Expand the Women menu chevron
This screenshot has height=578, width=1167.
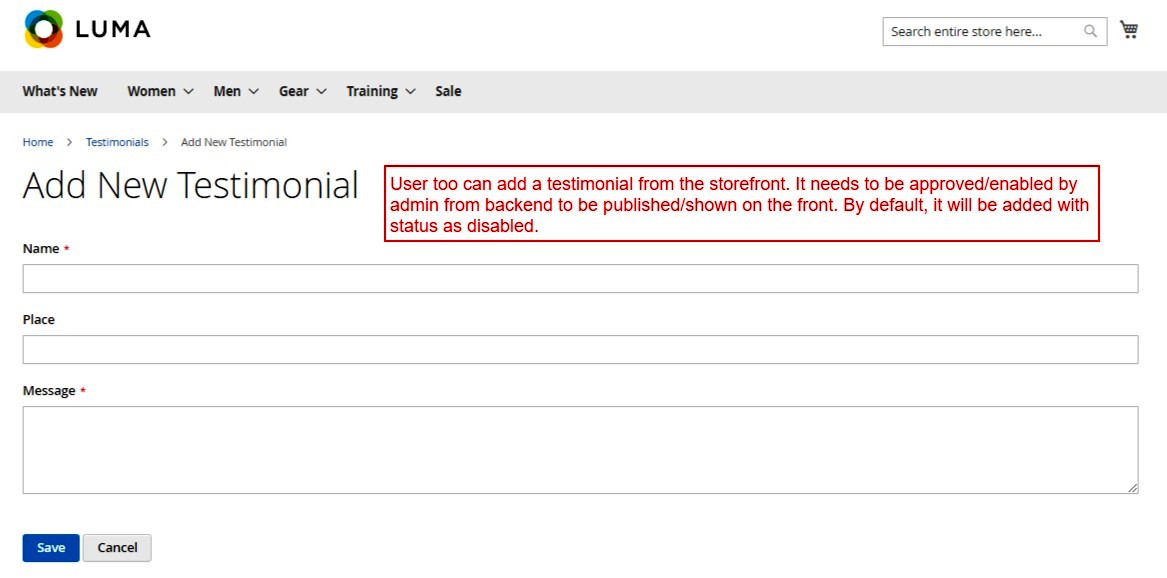(x=187, y=91)
